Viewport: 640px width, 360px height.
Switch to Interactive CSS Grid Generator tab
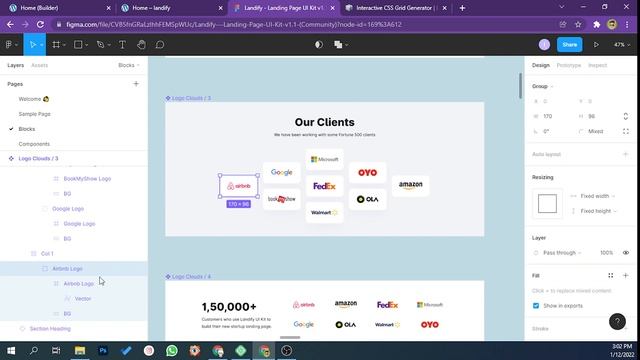[395, 8]
